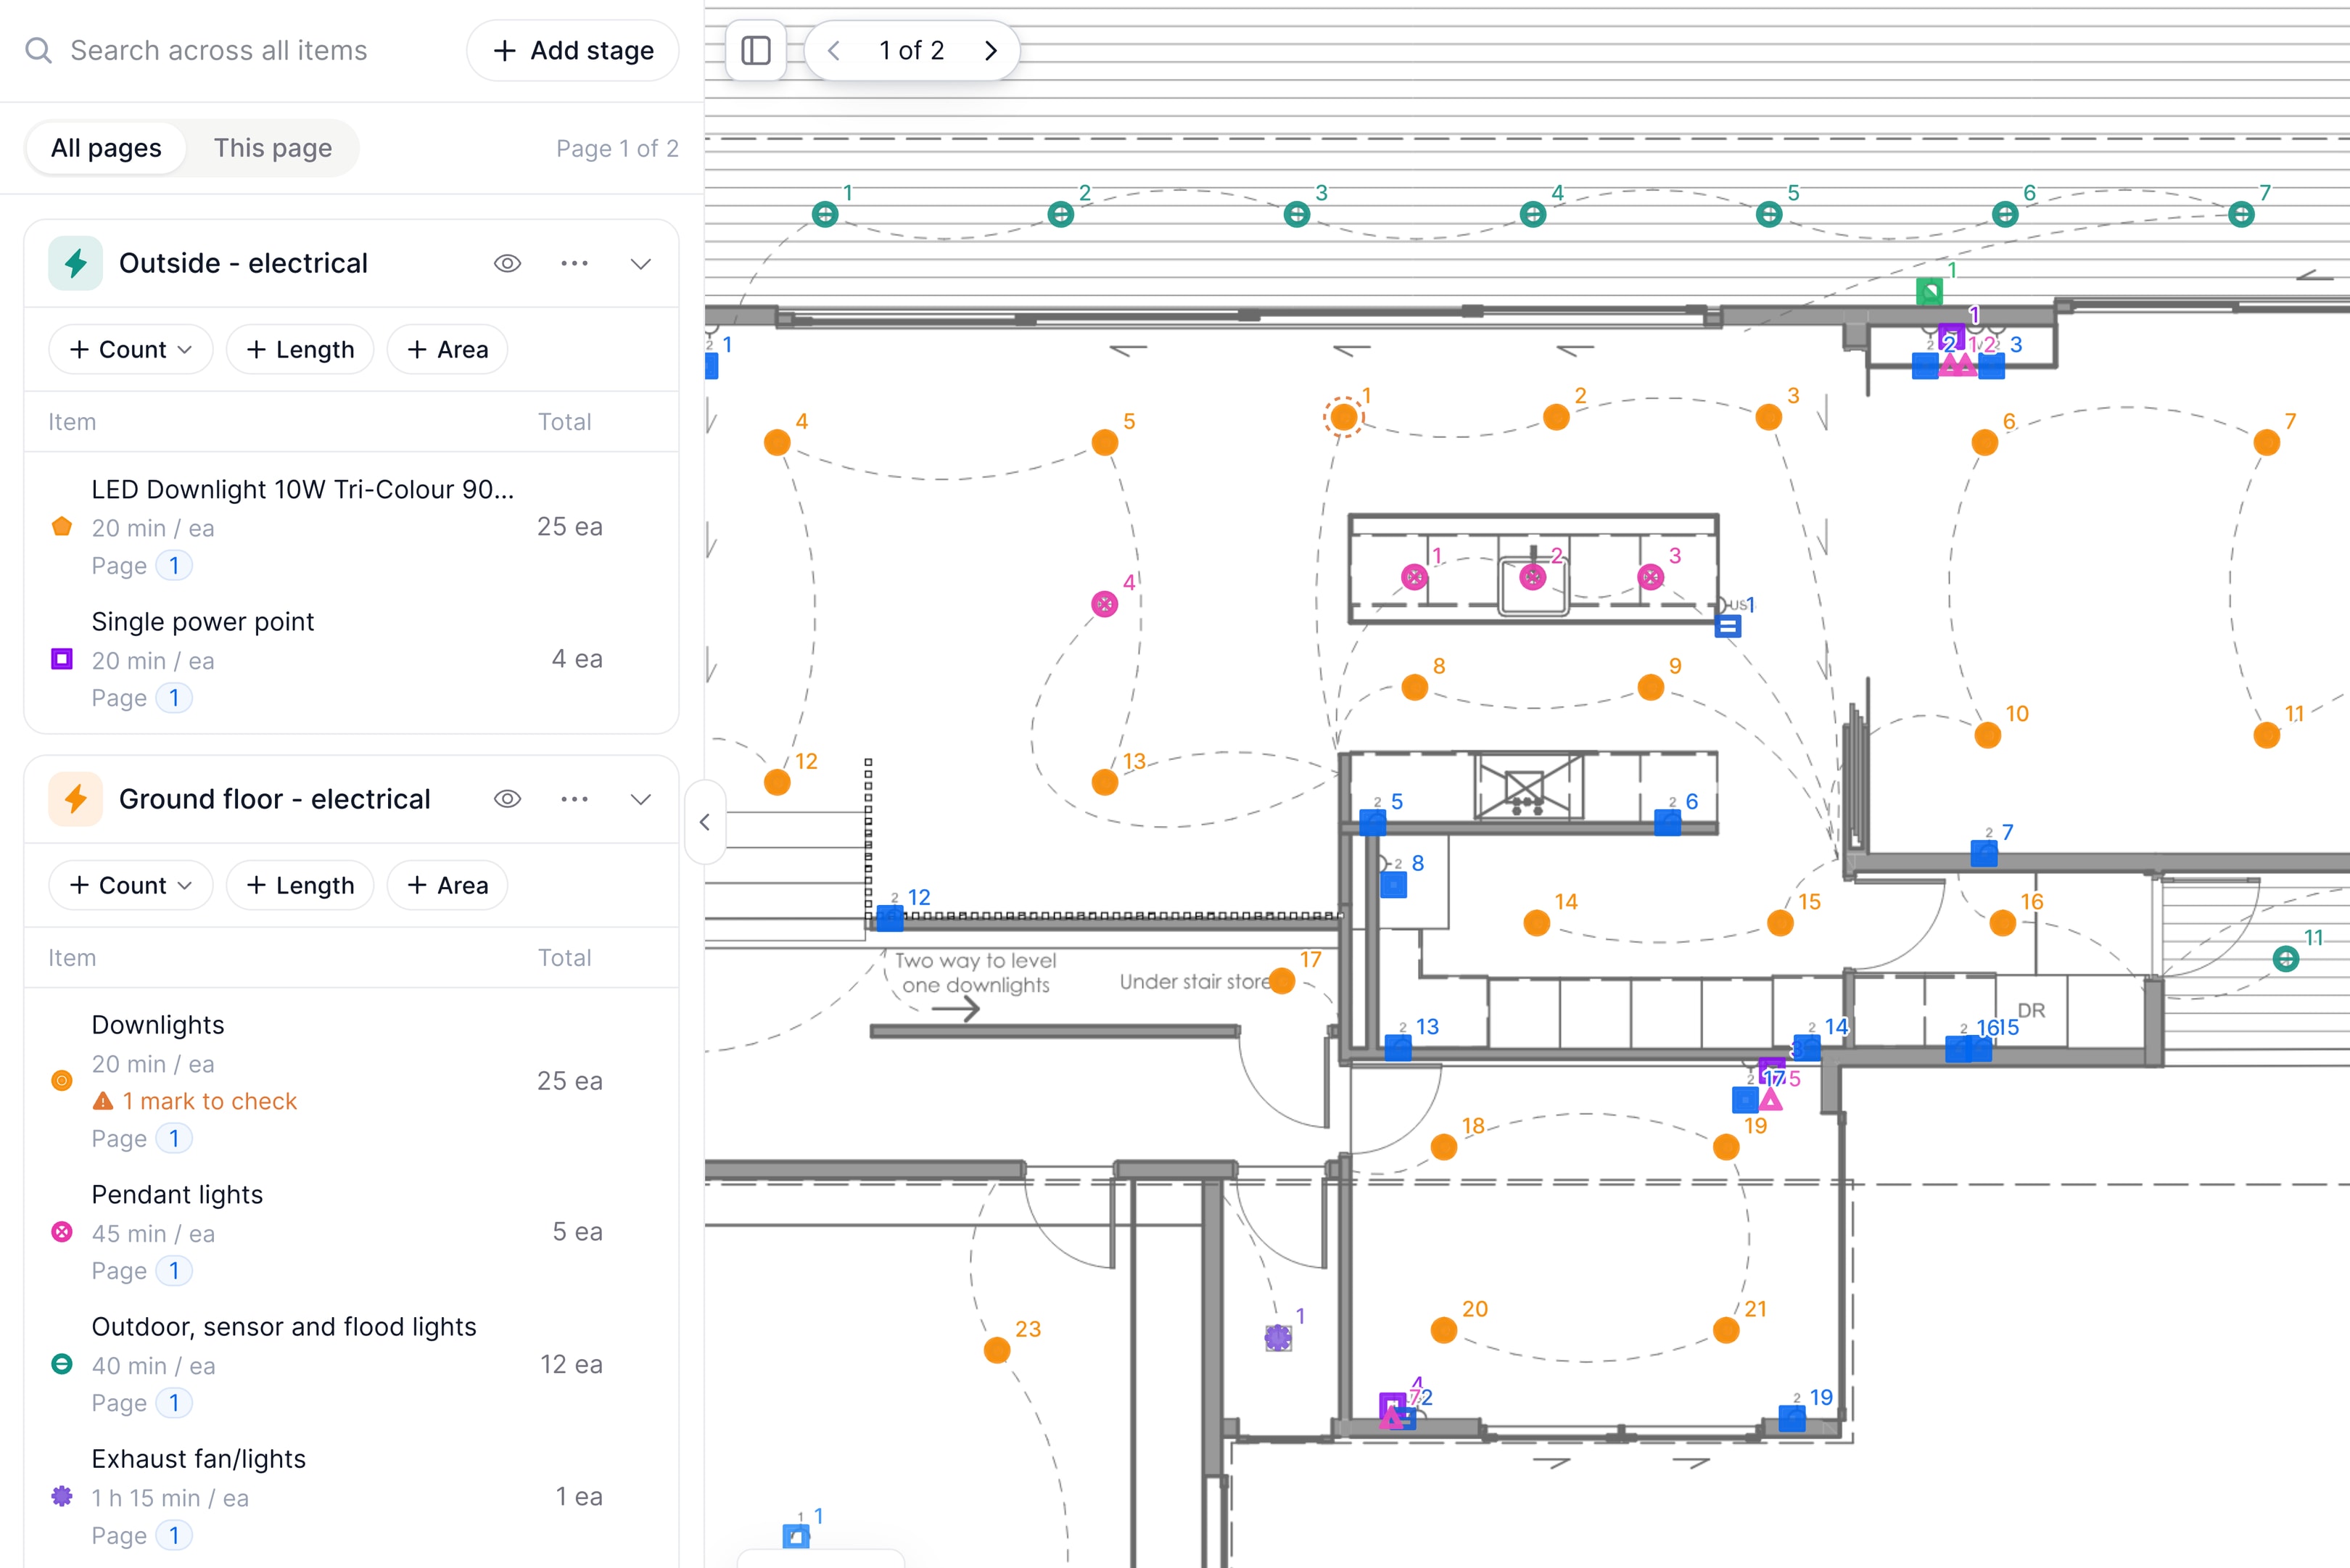The width and height of the screenshot is (2350, 1568).
Task: Switch to the All pages tab
Action: tap(106, 148)
